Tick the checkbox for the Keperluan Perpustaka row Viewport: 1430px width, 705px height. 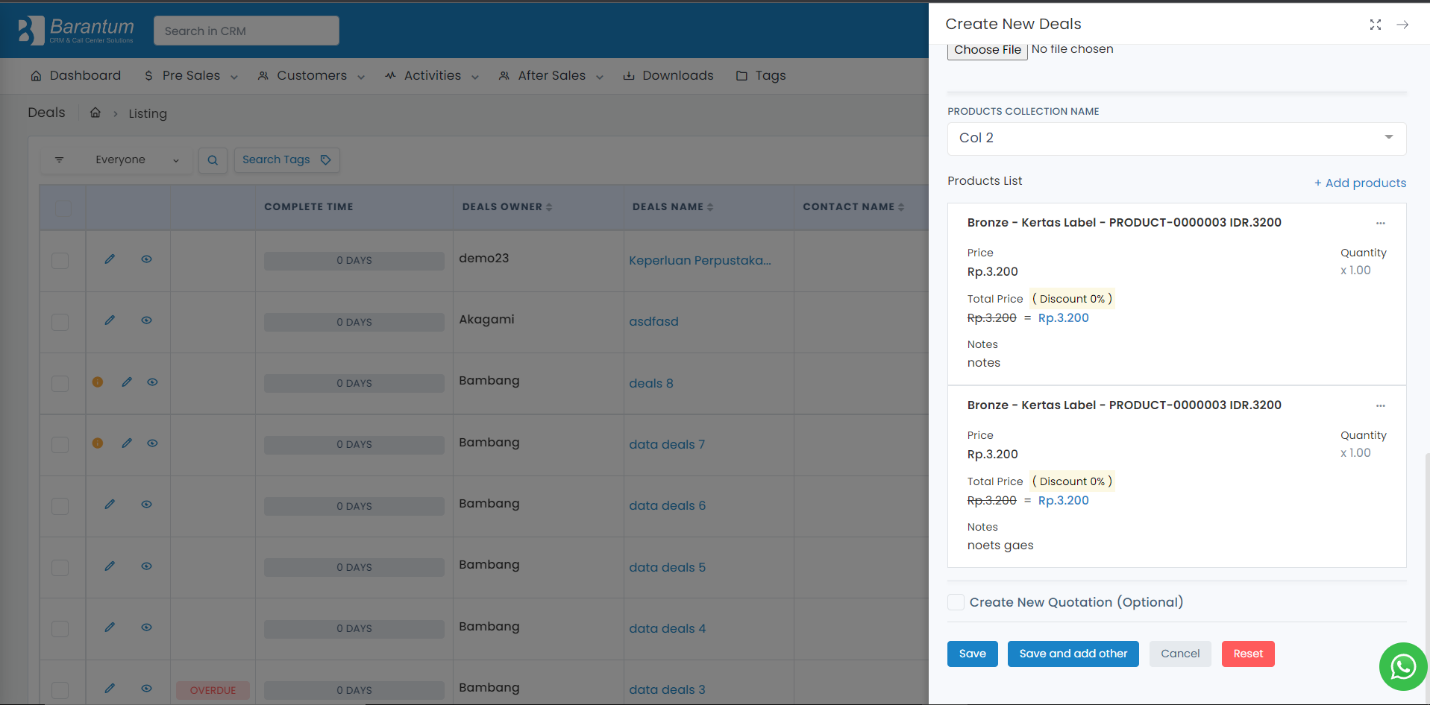(x=60, y=260)
